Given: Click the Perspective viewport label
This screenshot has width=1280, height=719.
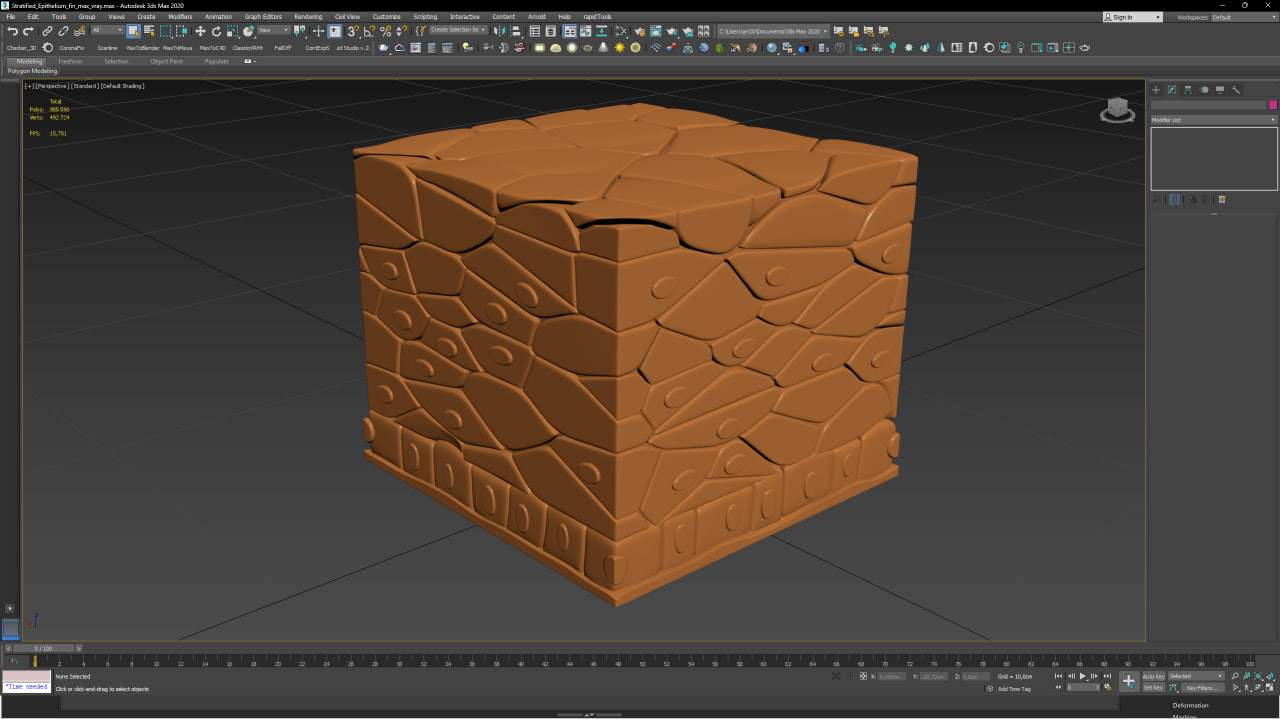Looking at the screenshot, I should (52, 86).
